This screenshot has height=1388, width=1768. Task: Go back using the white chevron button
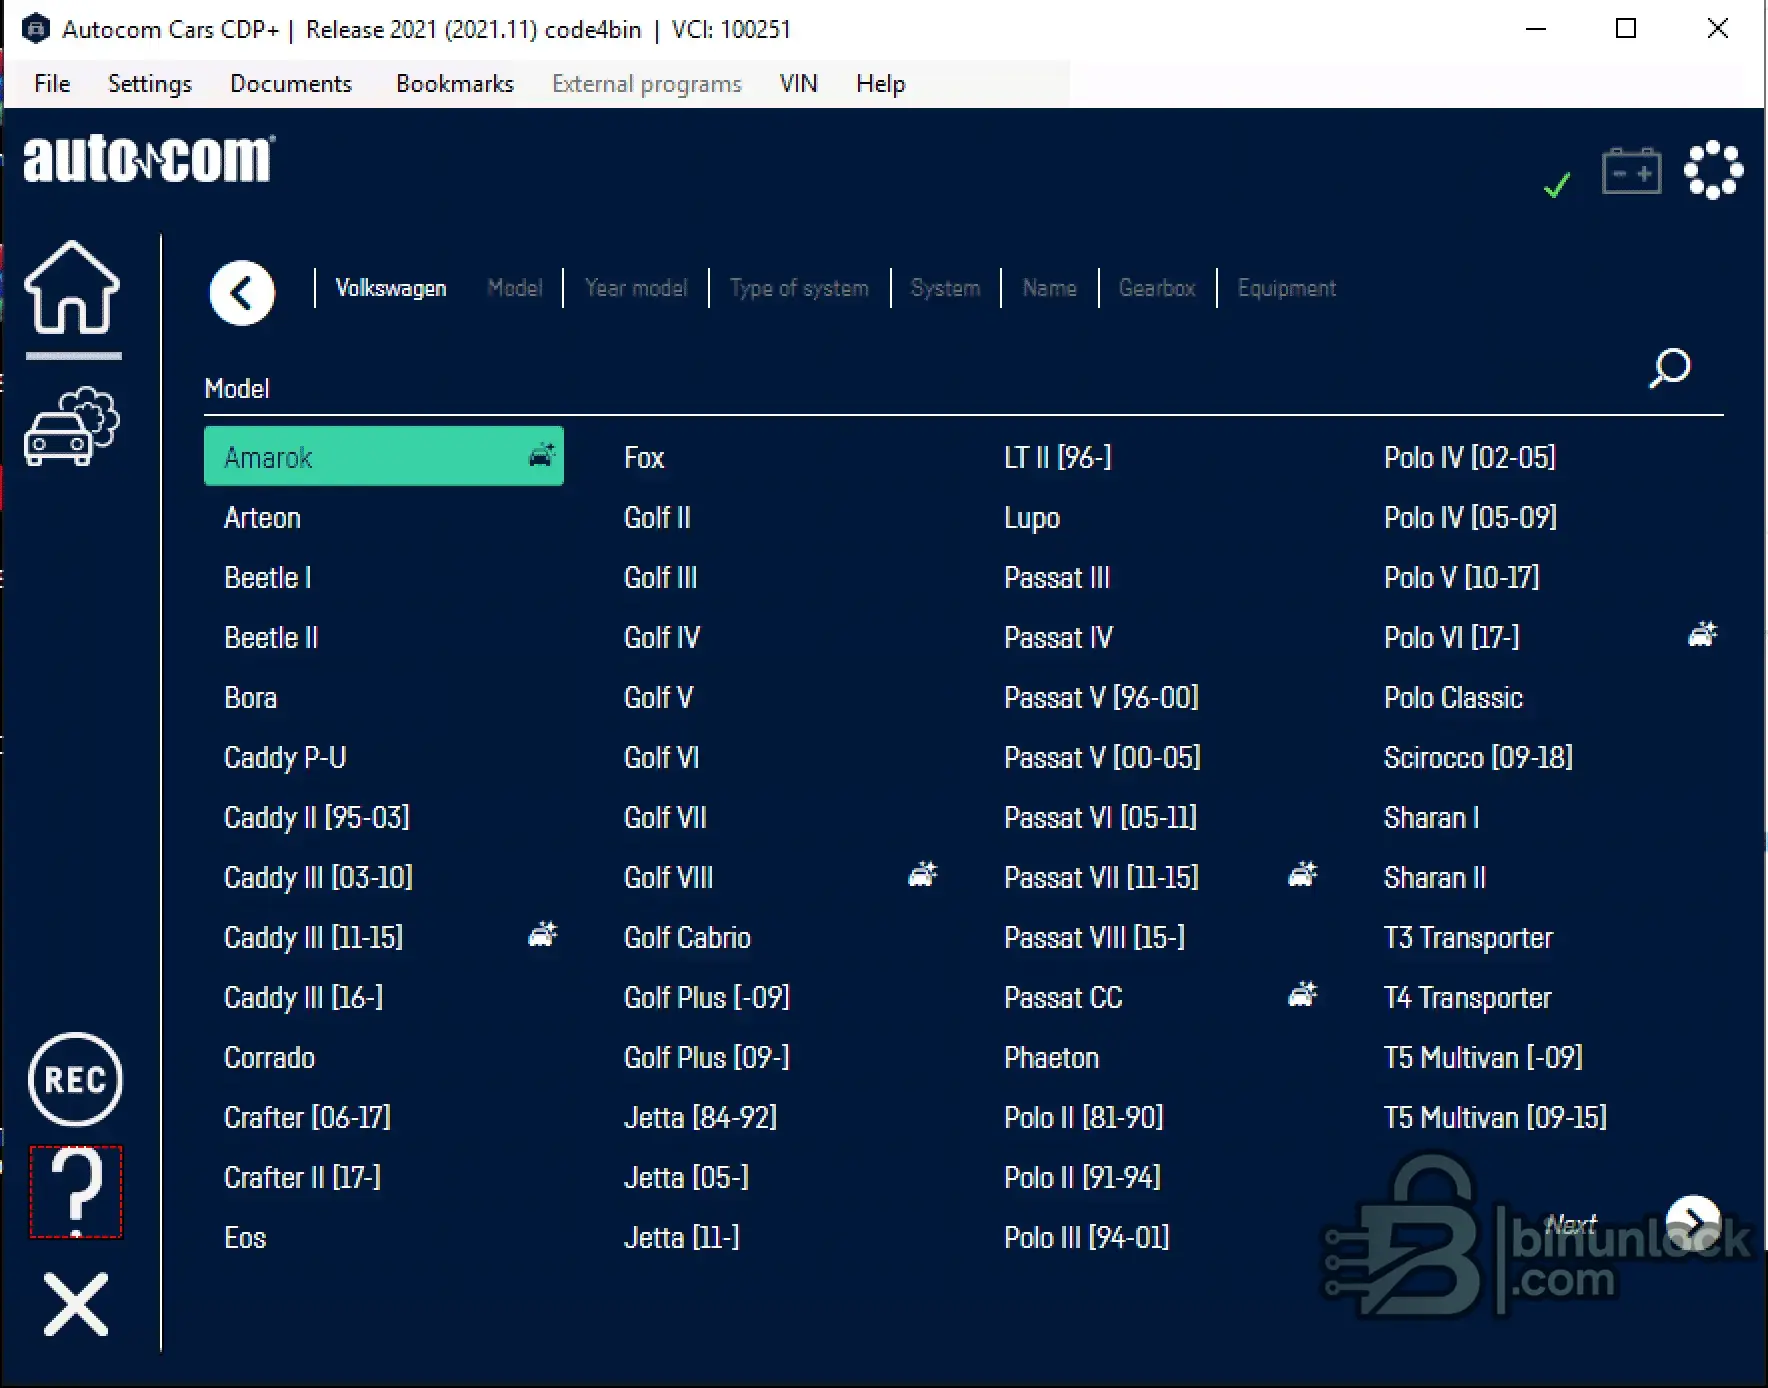coord(242,293)
